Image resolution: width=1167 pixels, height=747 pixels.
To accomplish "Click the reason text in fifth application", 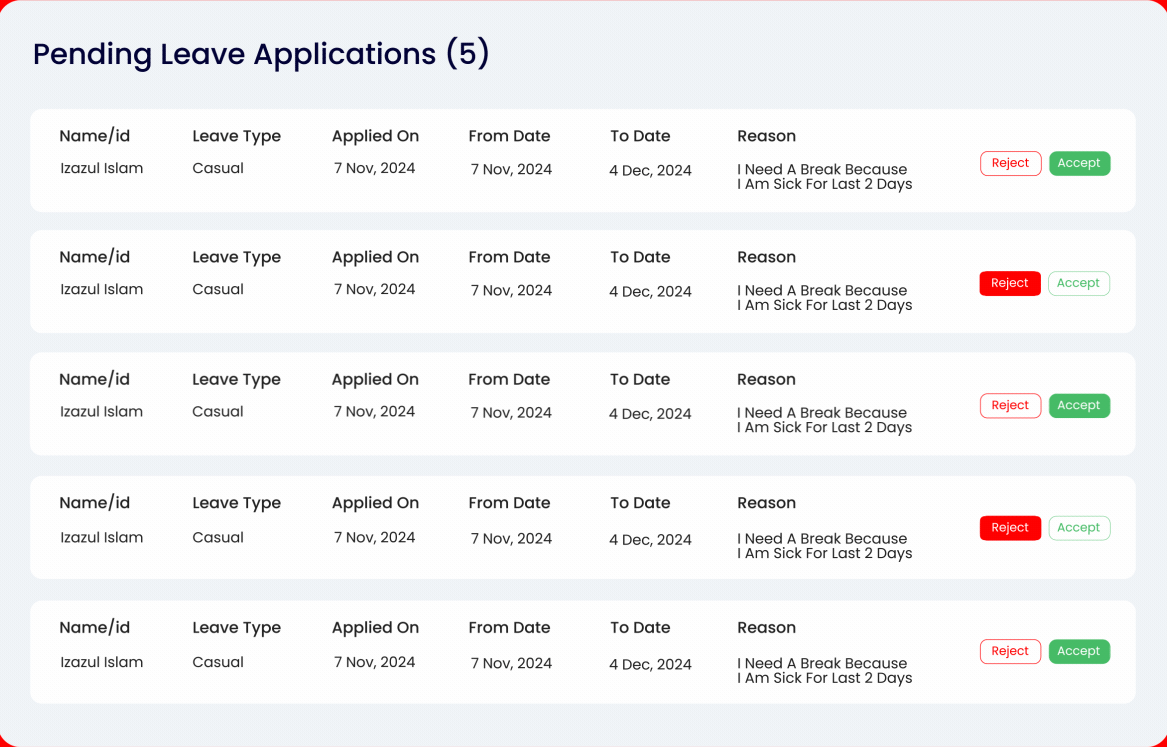I will pyautogui.click(x=825, y=671).
